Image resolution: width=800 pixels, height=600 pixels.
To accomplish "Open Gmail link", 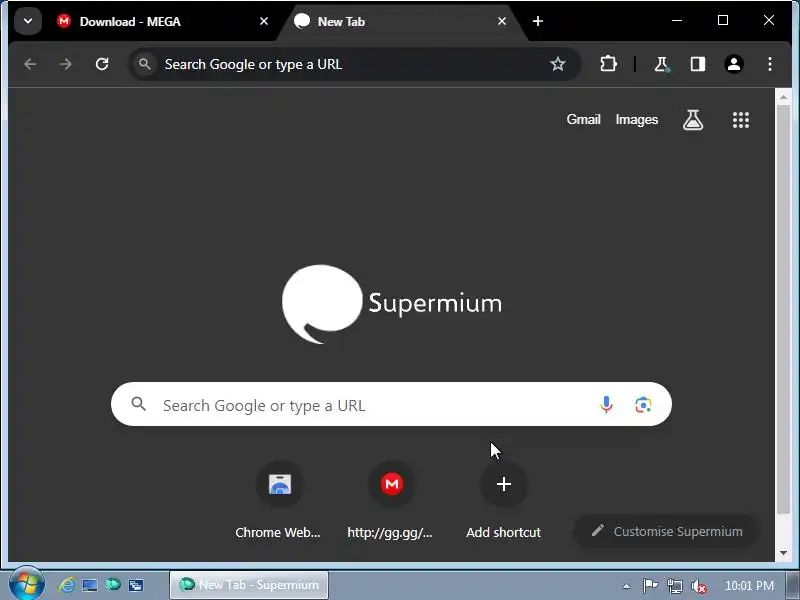I will coord(583,119).
